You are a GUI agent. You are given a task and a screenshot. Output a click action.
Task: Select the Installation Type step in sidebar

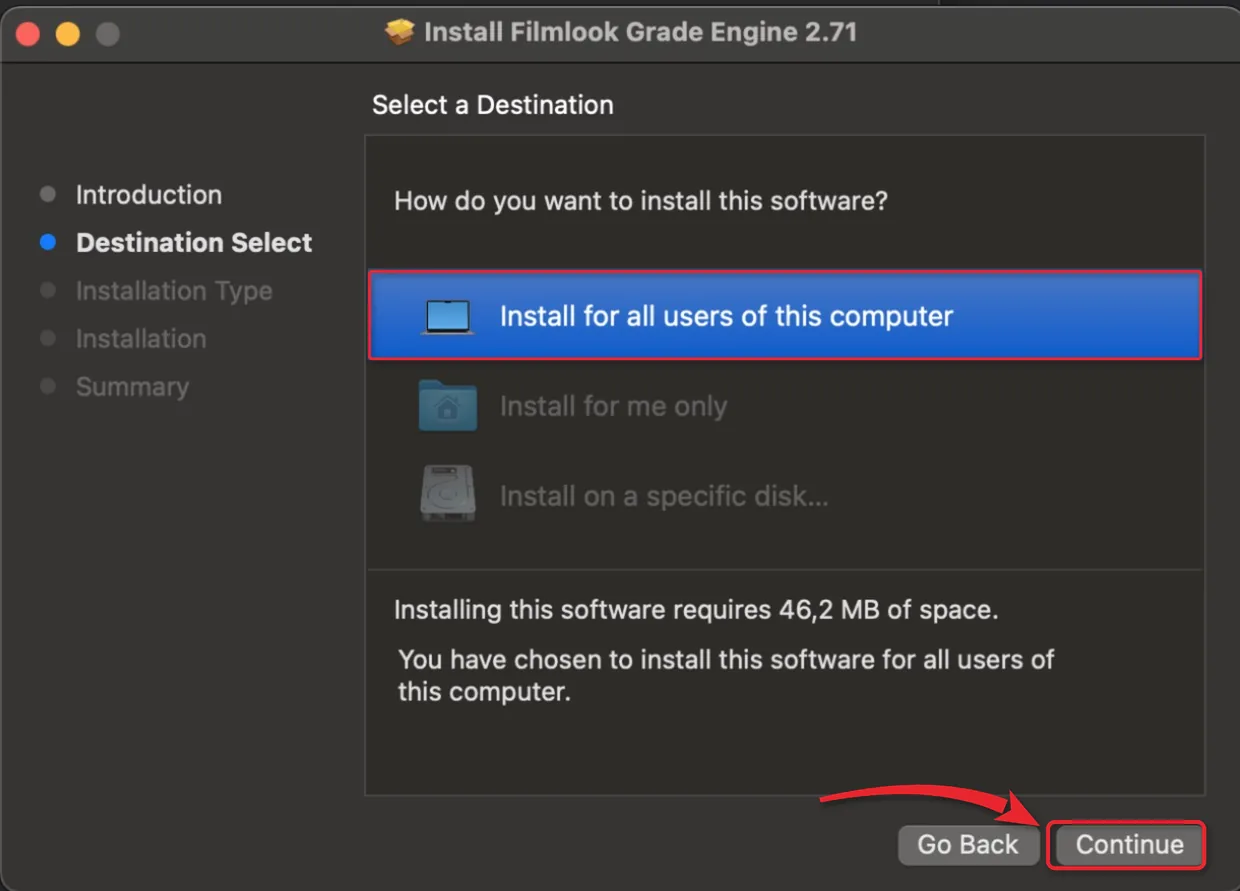[174, 291]
